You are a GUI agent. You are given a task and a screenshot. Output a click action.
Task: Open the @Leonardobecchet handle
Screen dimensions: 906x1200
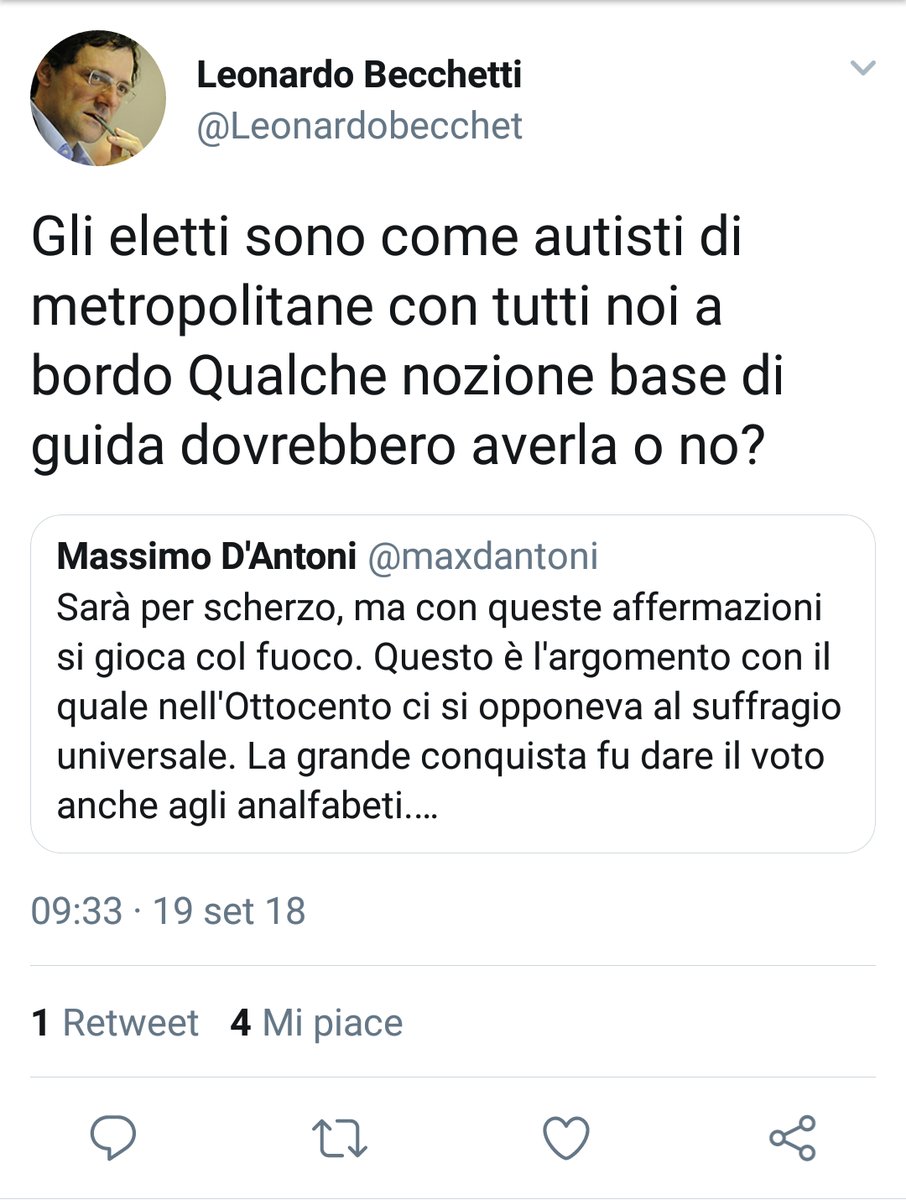click(x=359, y=128)
